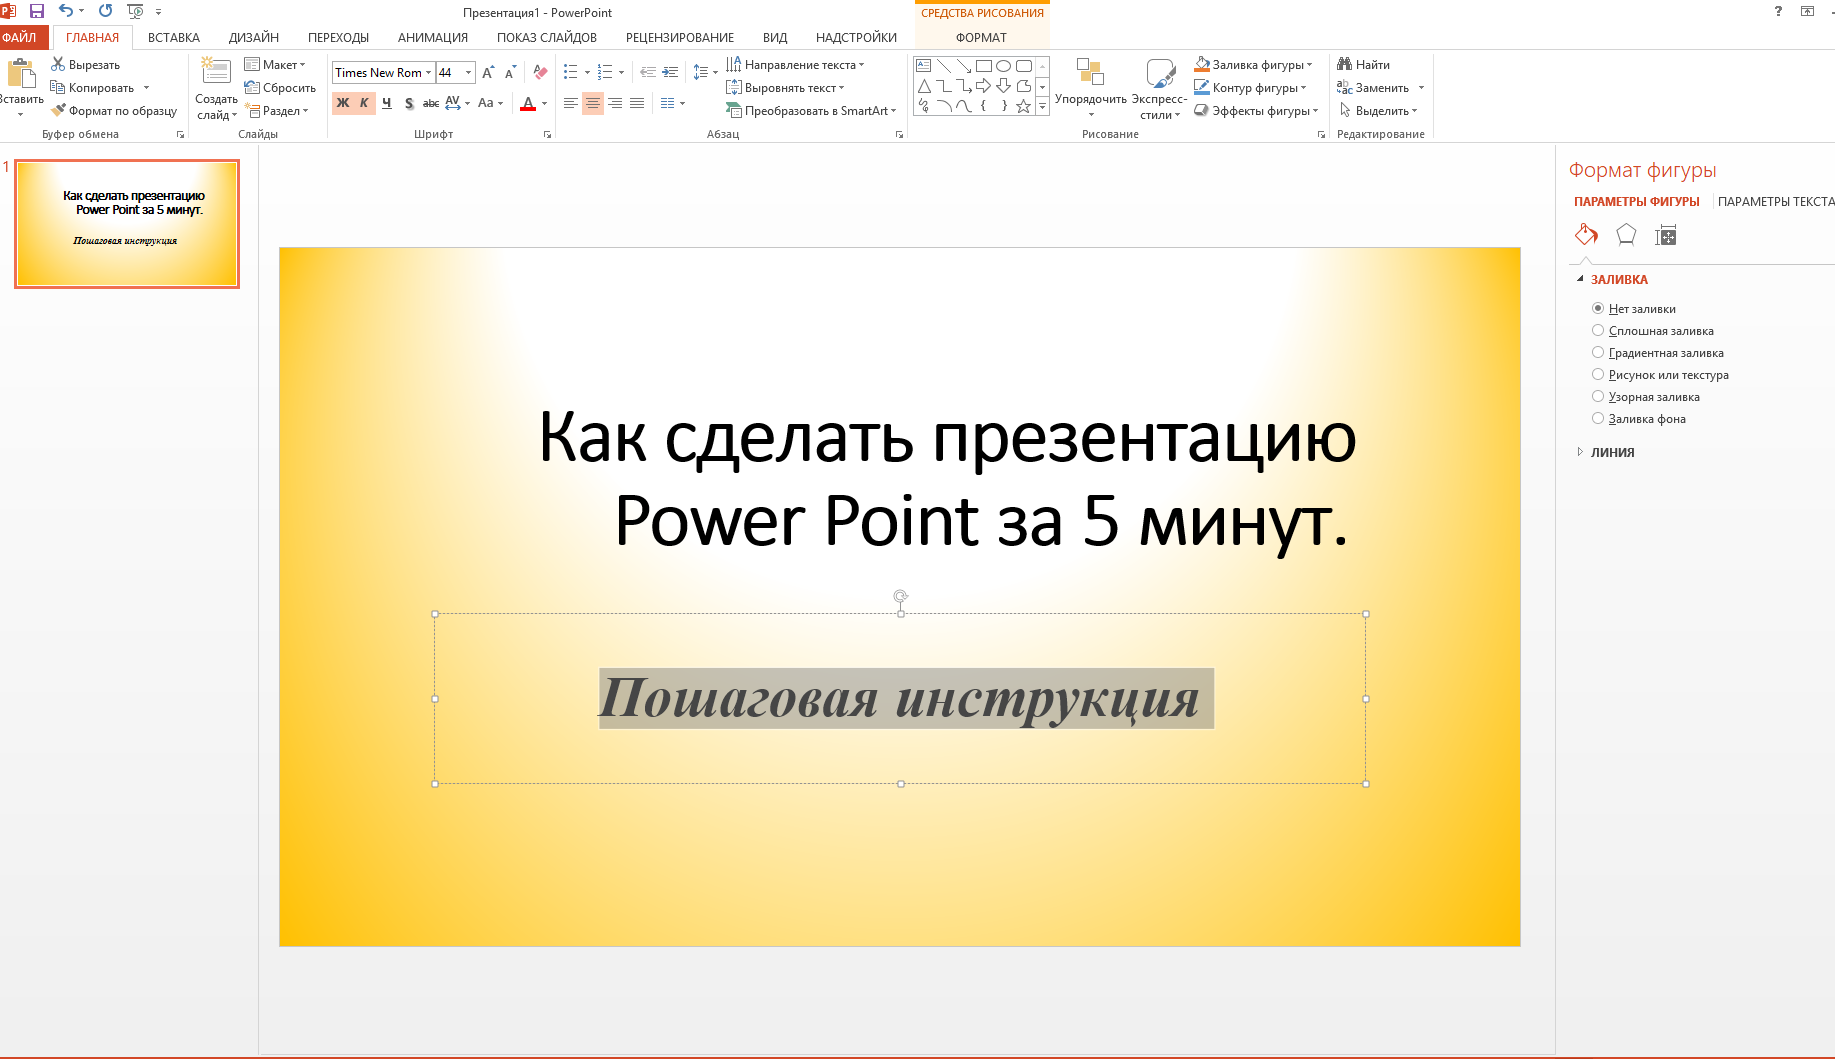
Task: Toggle underline Ч formatting
Action: tap(387, 103)
